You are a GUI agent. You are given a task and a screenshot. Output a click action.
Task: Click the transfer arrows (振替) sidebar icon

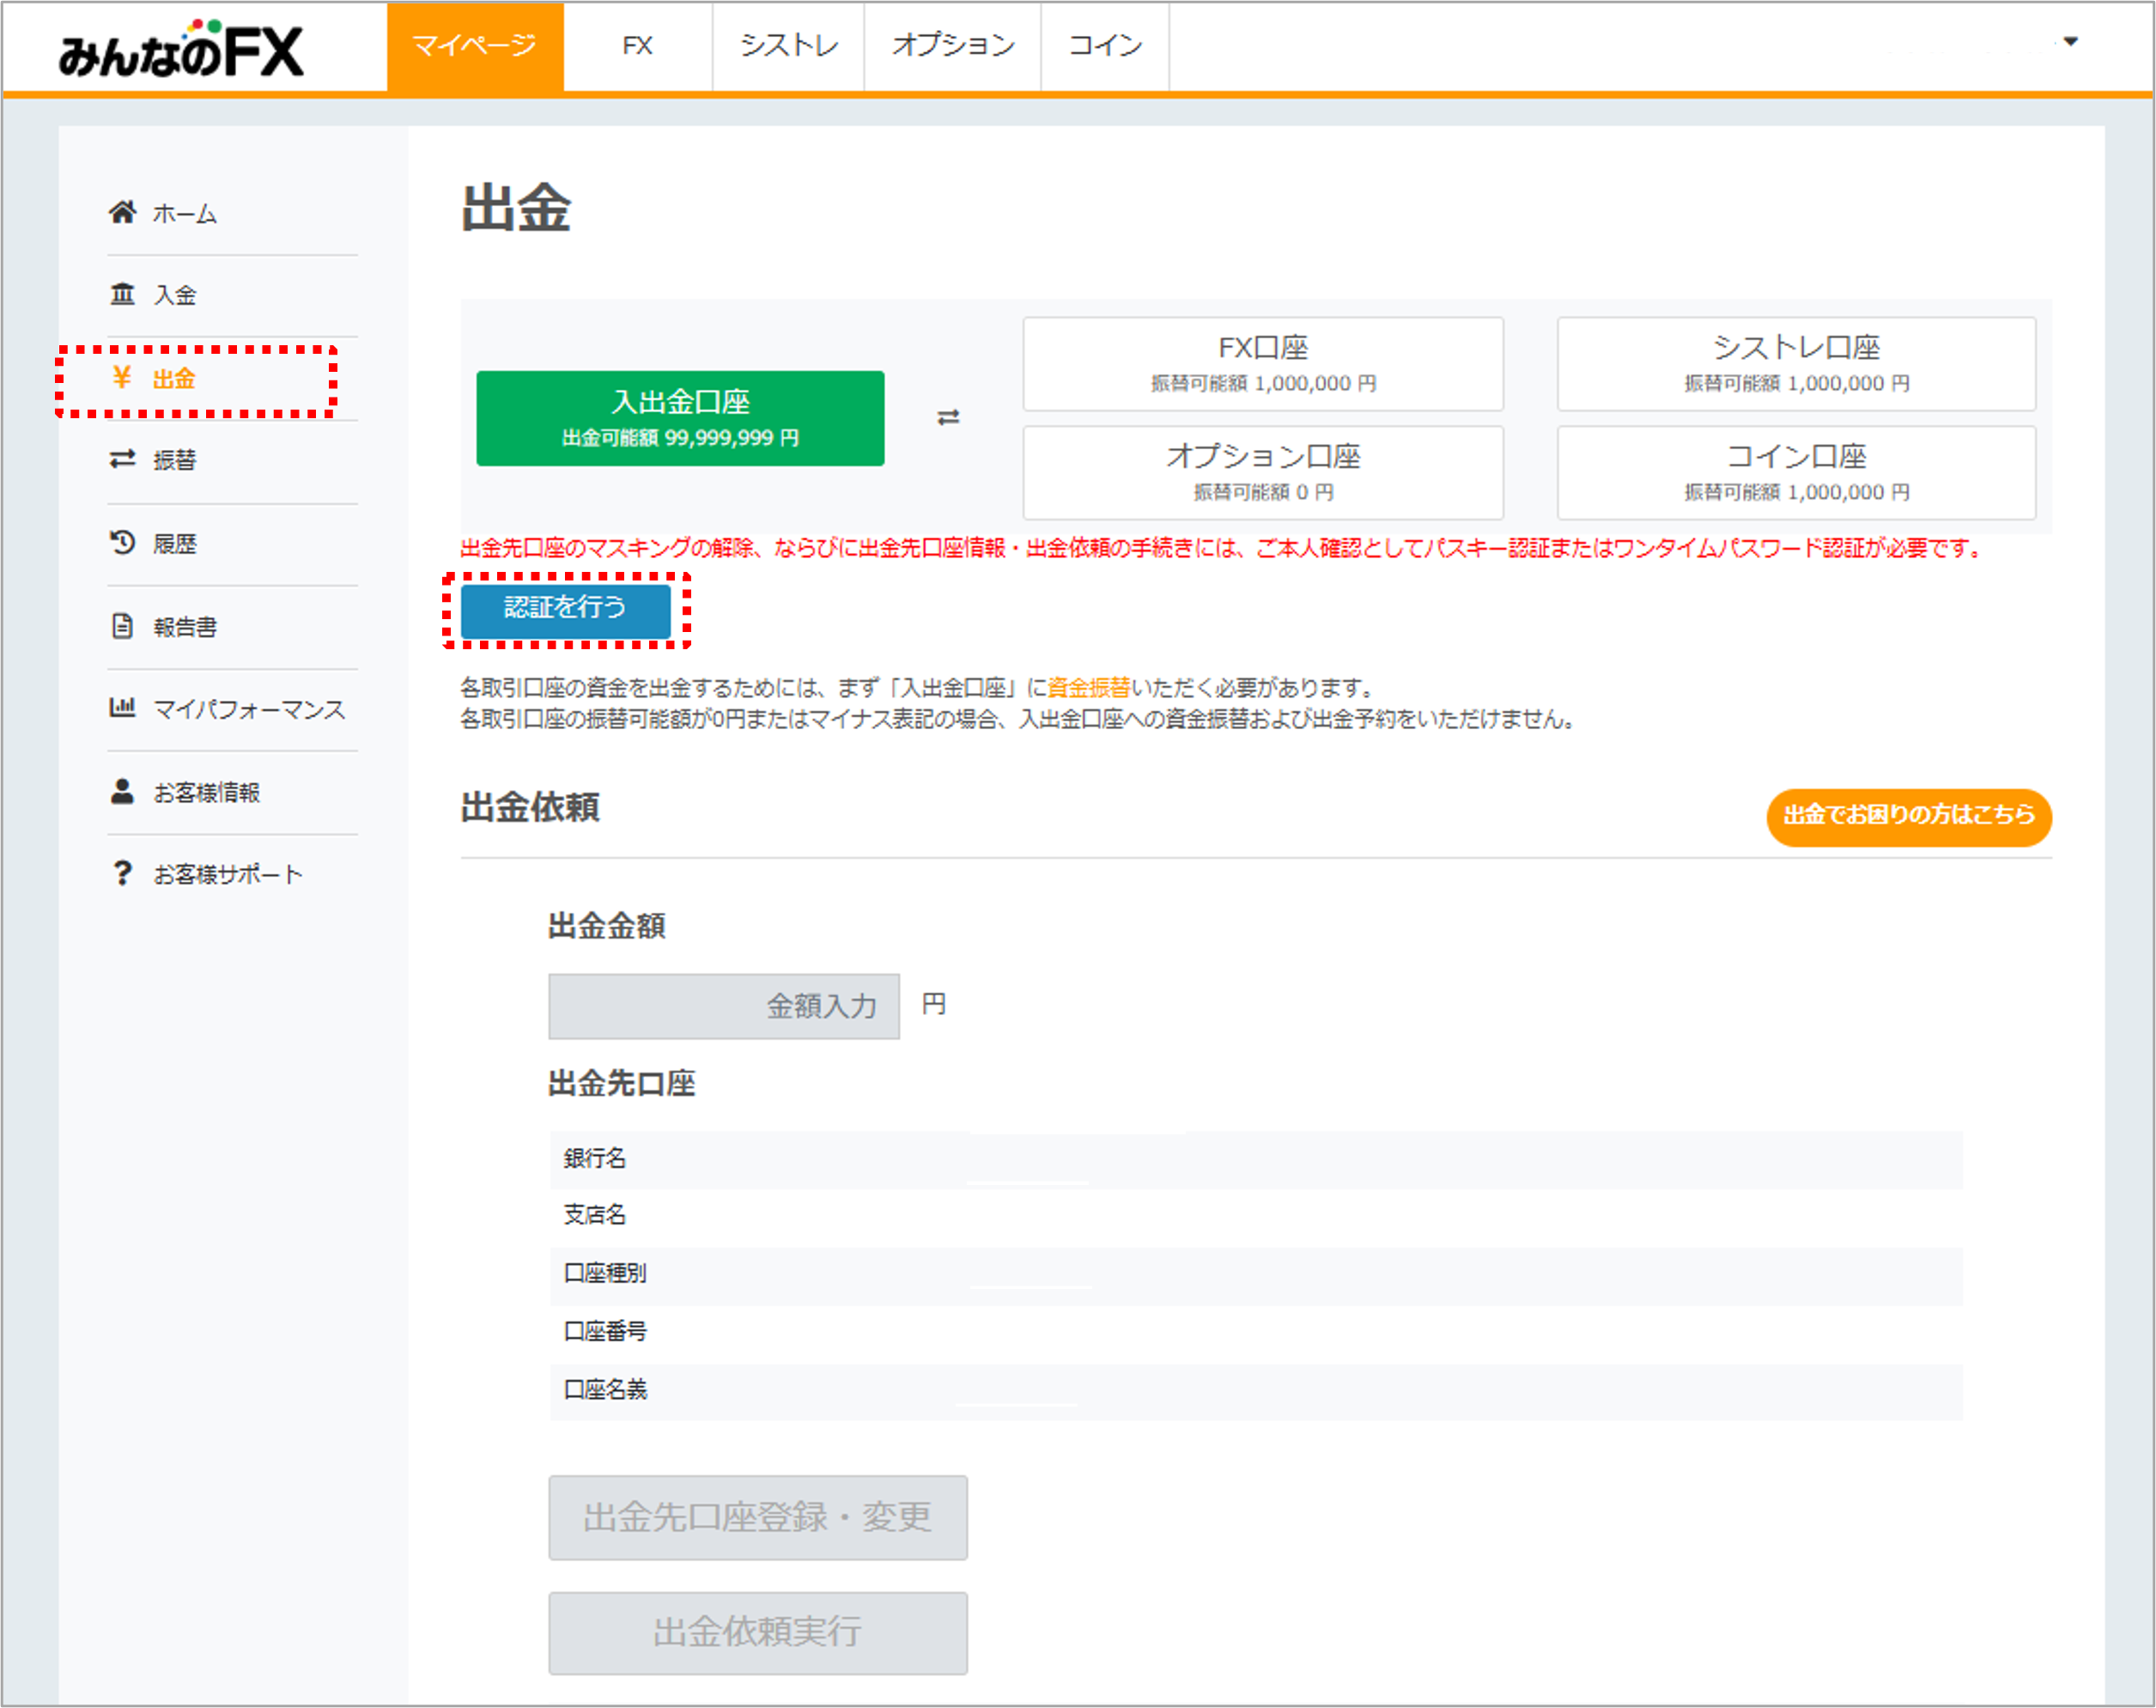point(122,459)
